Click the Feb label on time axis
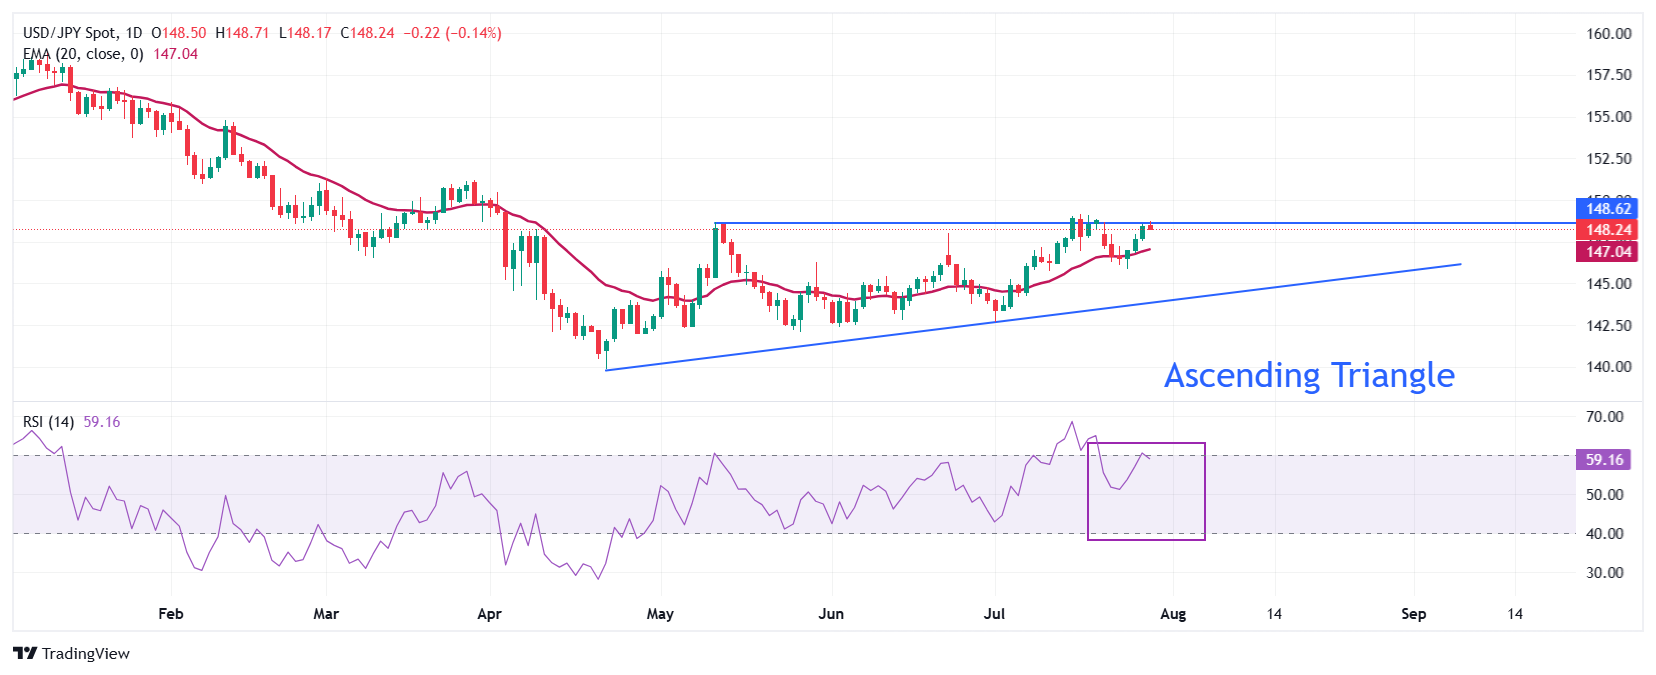Viewport: 1656px width, 675px height. pyautogui.click(x=171, y=614)
